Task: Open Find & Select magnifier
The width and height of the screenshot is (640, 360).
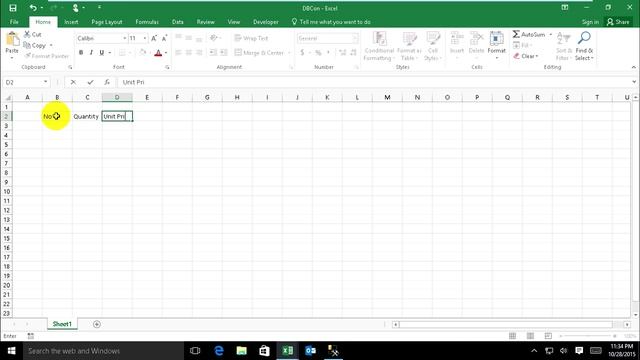Action: point(584,46)
